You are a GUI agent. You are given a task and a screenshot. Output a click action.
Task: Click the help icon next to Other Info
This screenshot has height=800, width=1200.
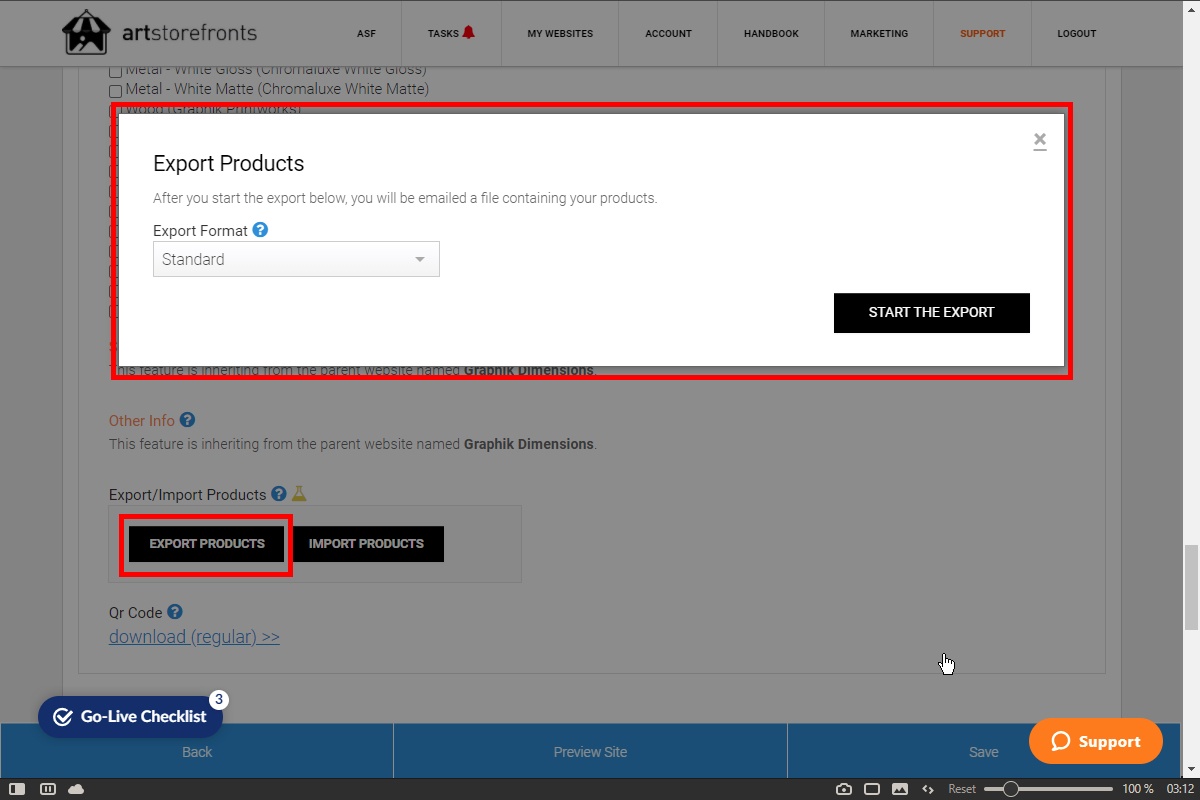[x=187, y=421]
